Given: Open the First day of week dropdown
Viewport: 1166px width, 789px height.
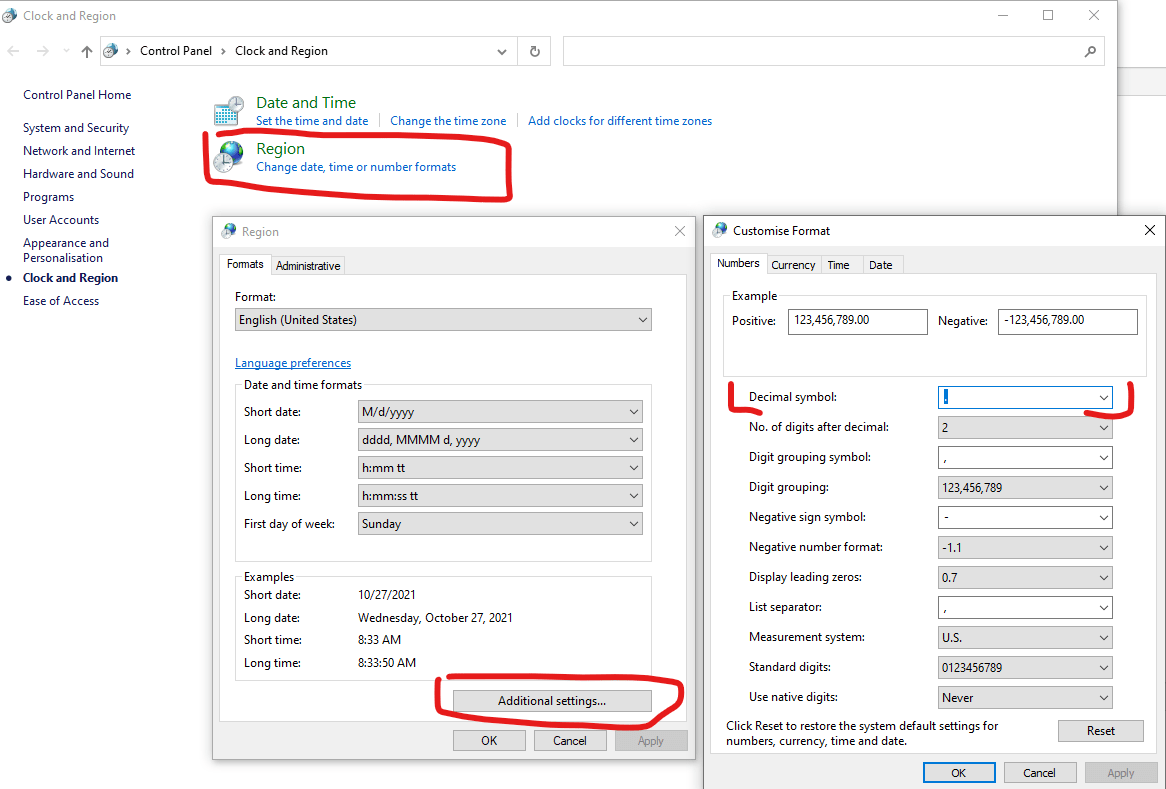Looking at the screenshot, I should tap(632, 523).
